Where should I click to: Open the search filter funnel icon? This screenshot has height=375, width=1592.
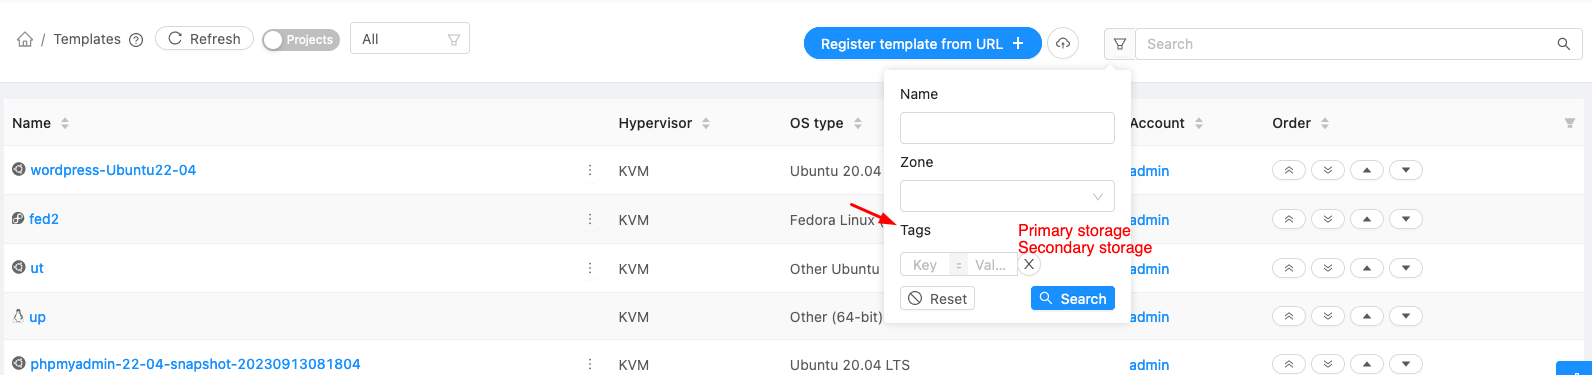(1120, 44)
